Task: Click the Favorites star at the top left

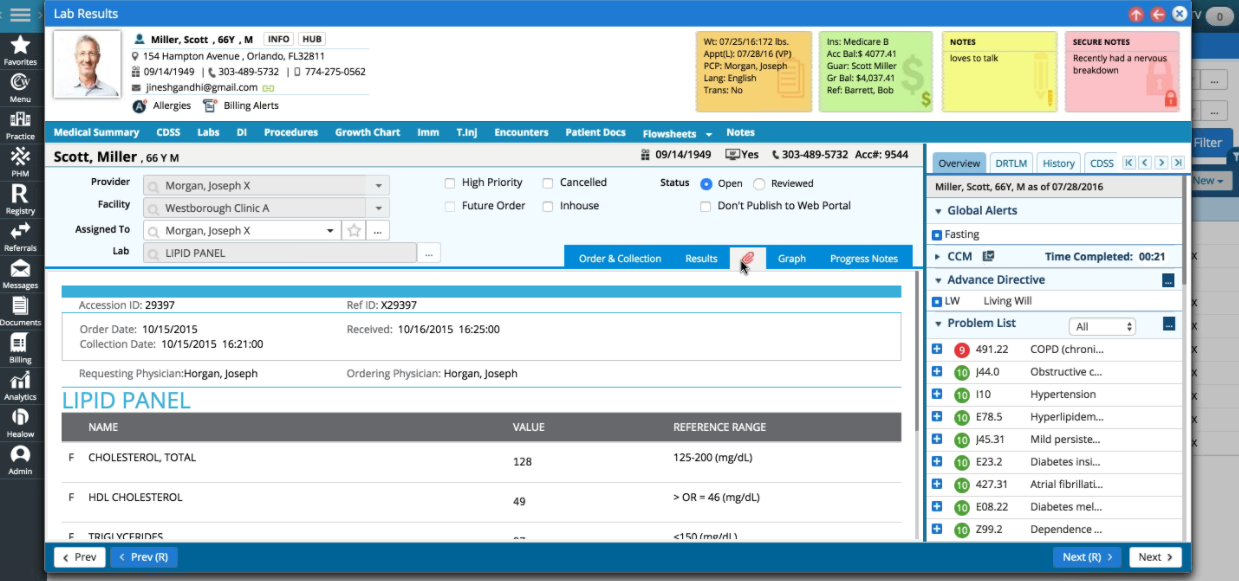Action: pos(21,46)
